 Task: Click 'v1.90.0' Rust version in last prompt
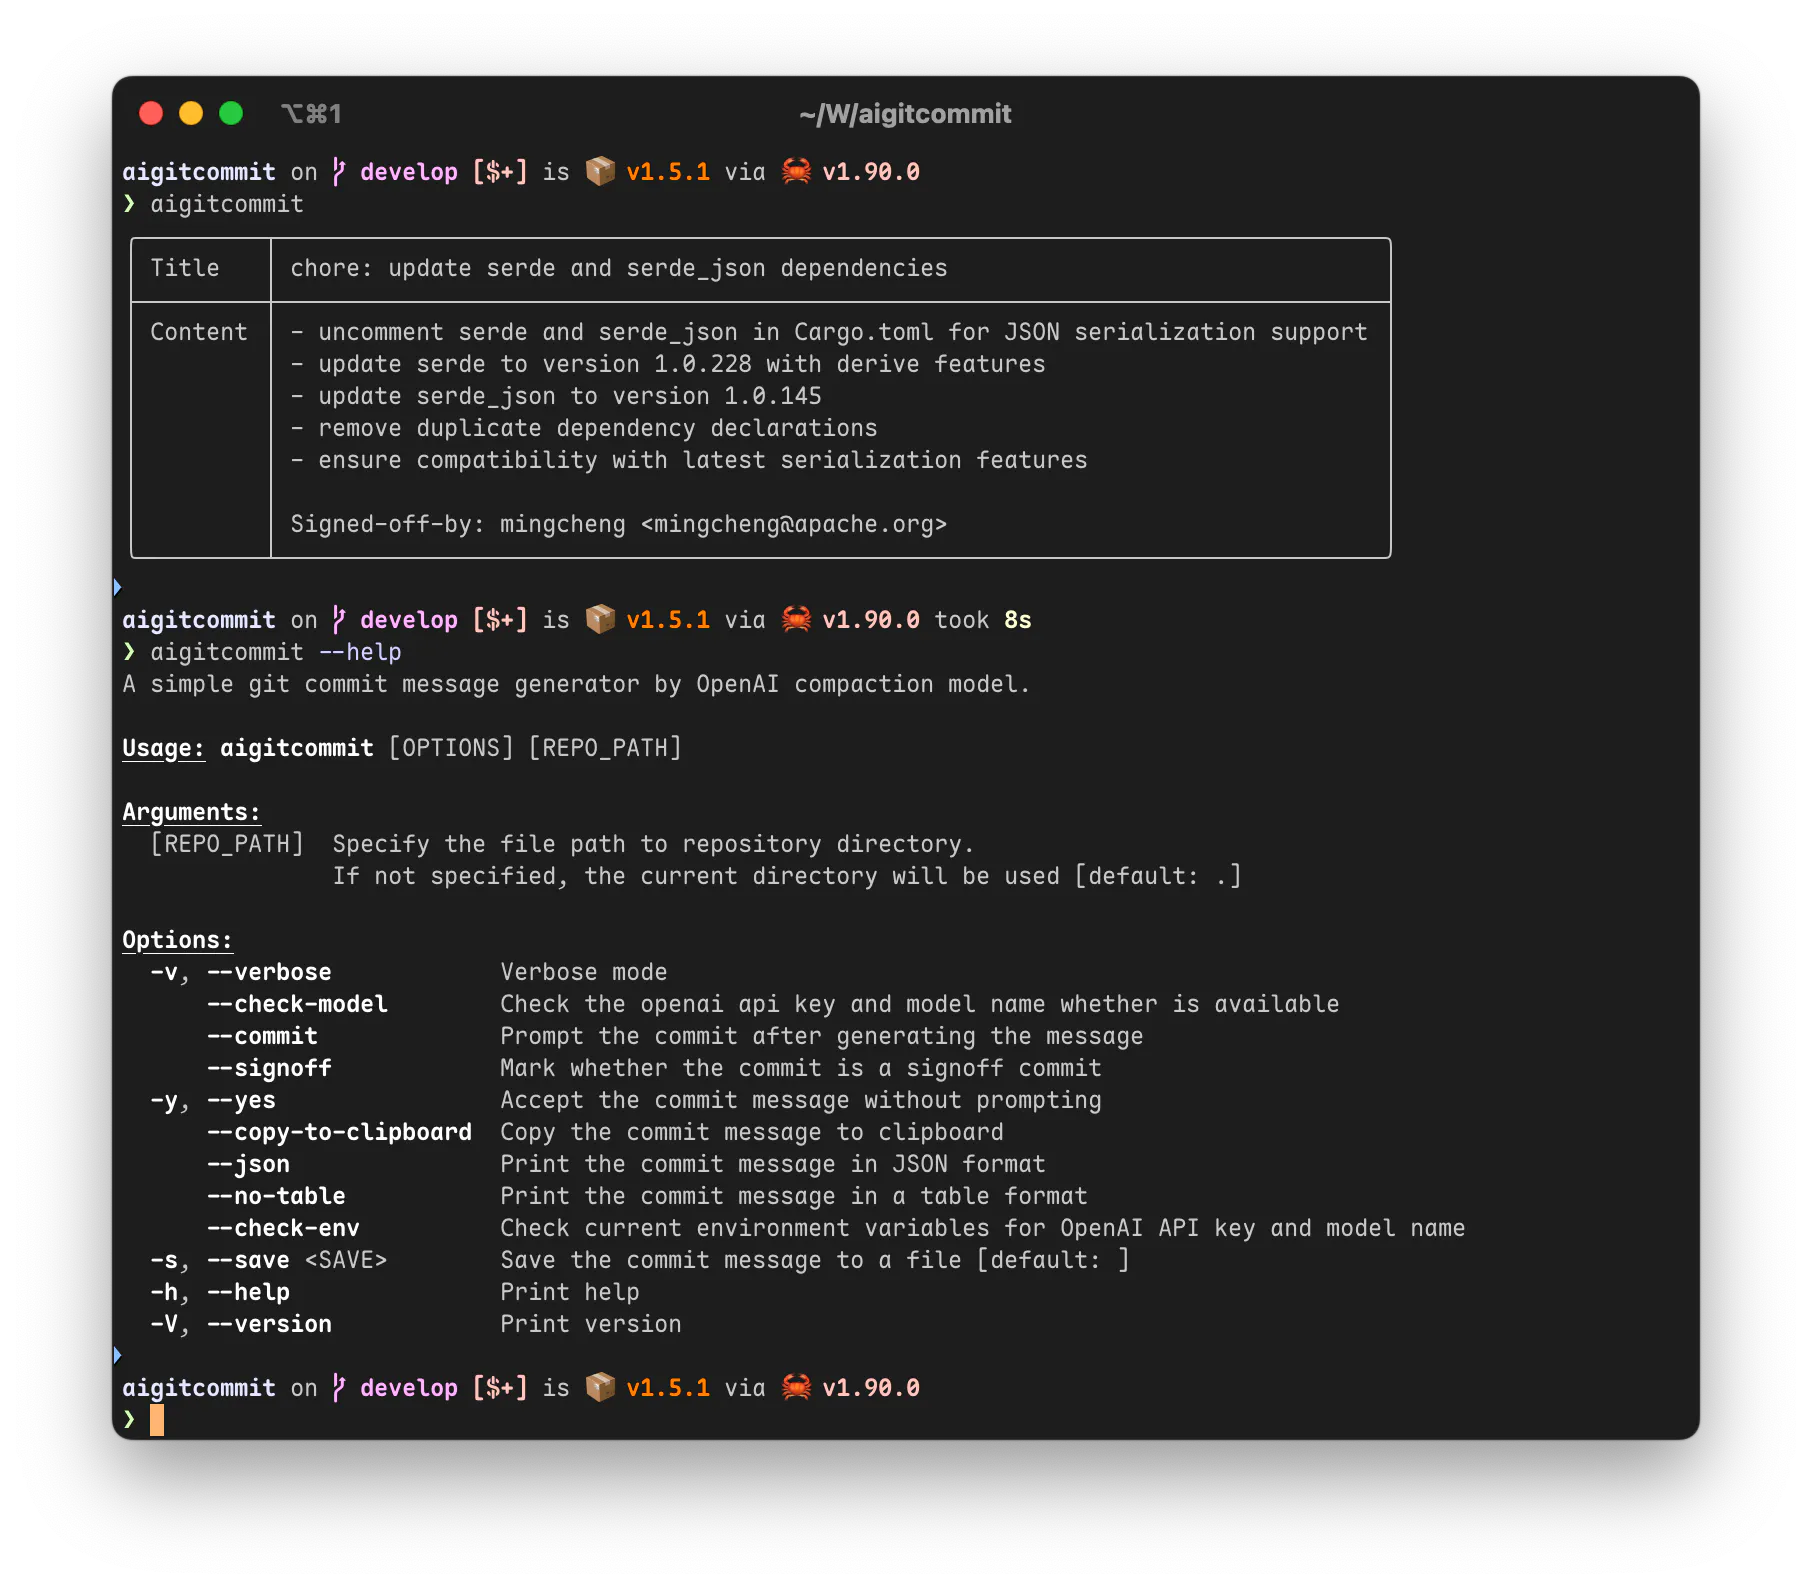(871, 1388)
